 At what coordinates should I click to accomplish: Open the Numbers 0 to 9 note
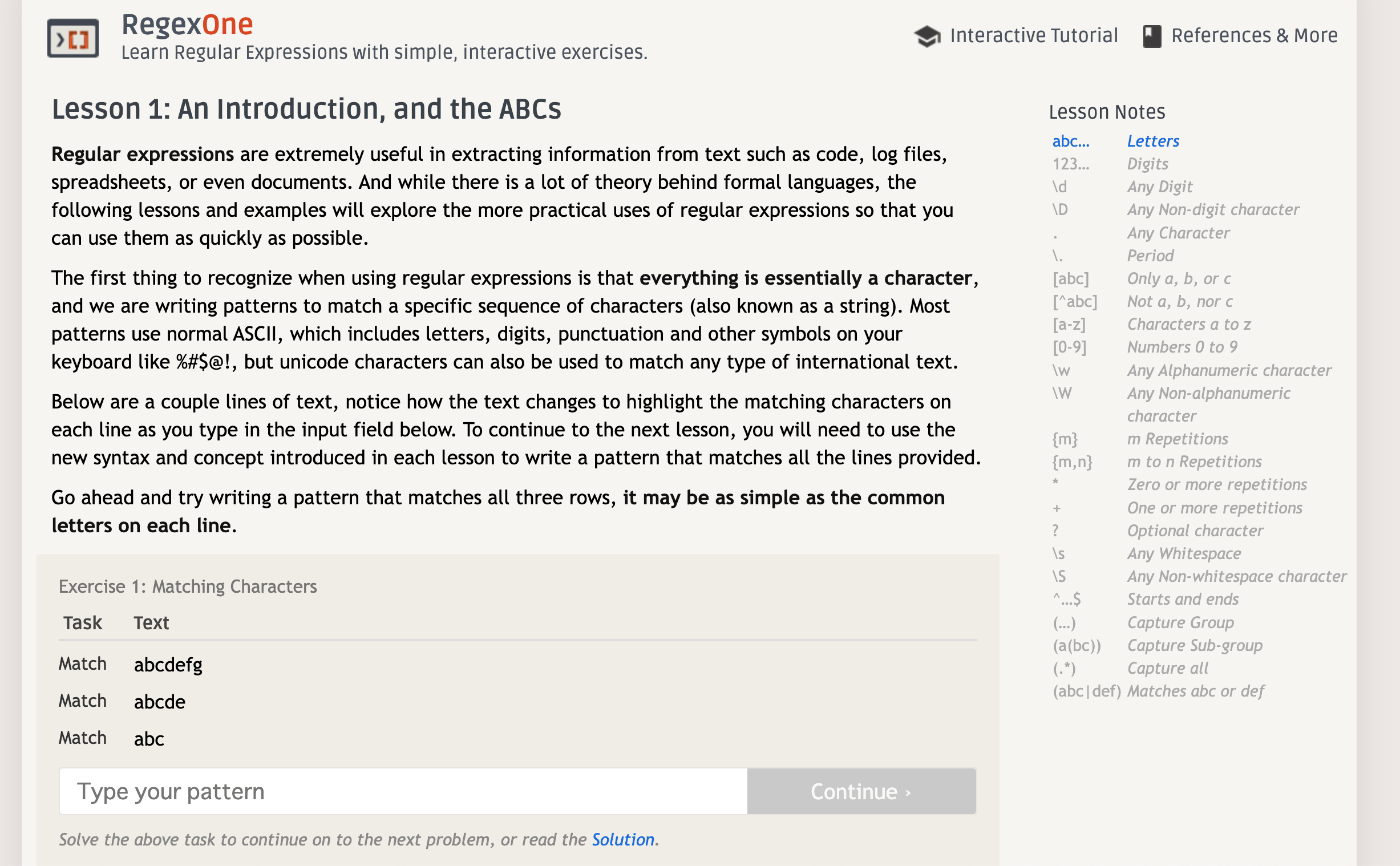pos(1182,348)
